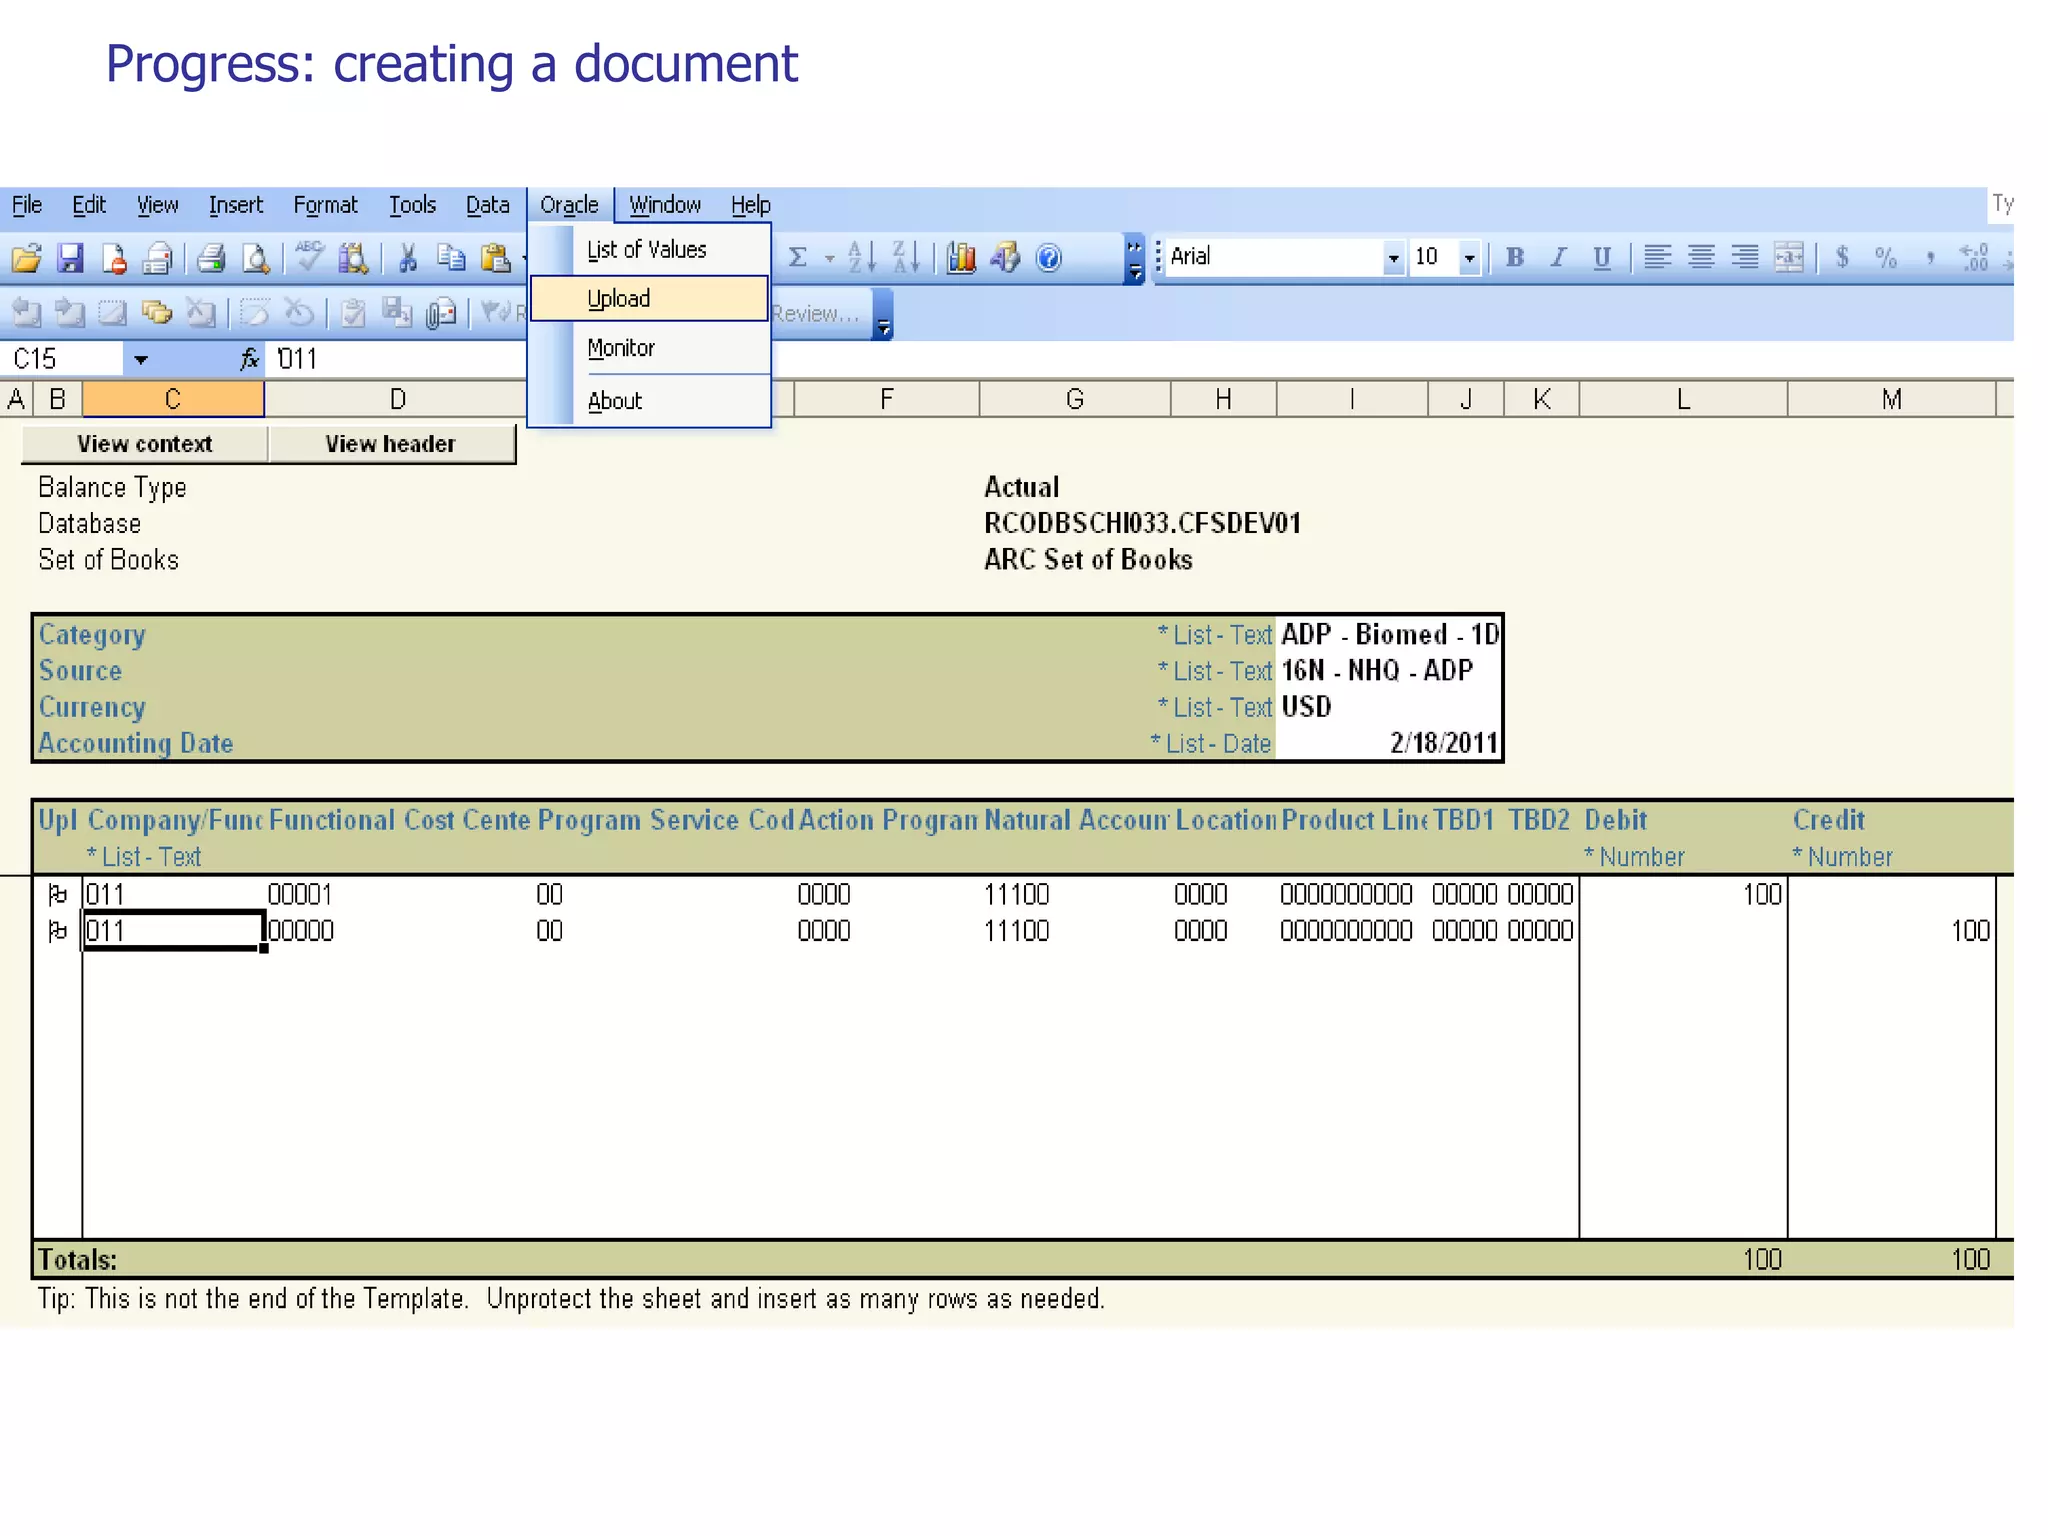Viewport: 2048px width, 1536px height.
Task: Select Monitor in the Oracle menu
Action: tap(650, 348)
